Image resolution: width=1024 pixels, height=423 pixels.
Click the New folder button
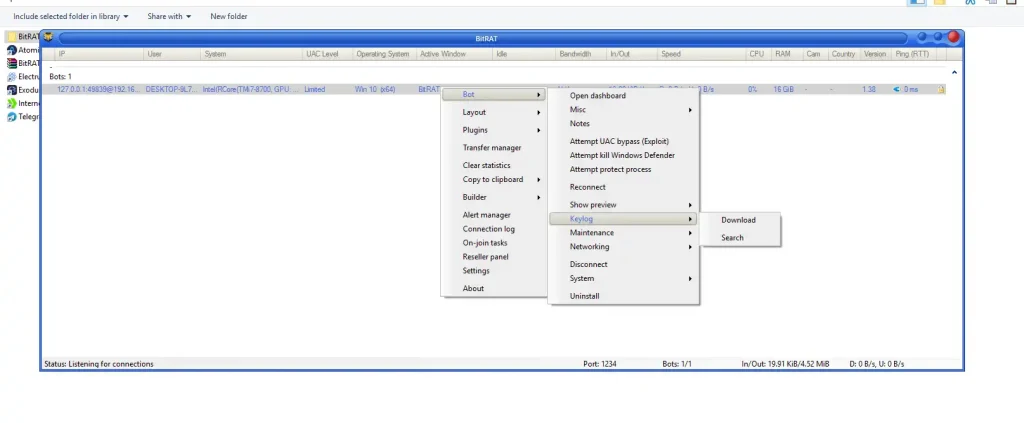229,16
